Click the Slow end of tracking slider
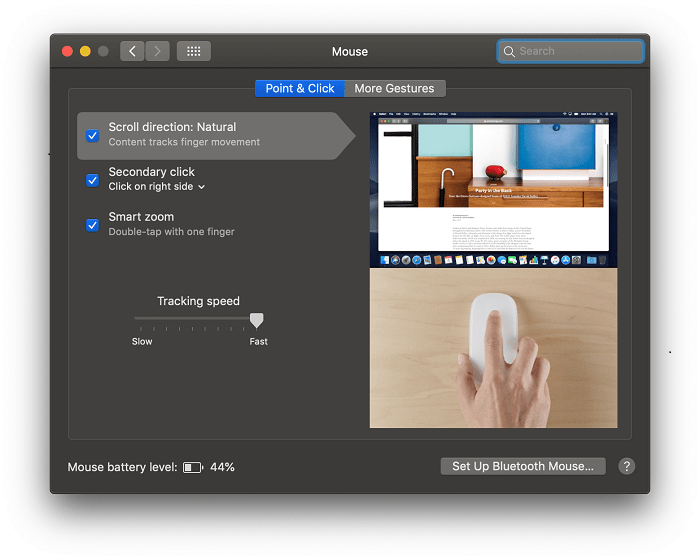 point(142,342)
